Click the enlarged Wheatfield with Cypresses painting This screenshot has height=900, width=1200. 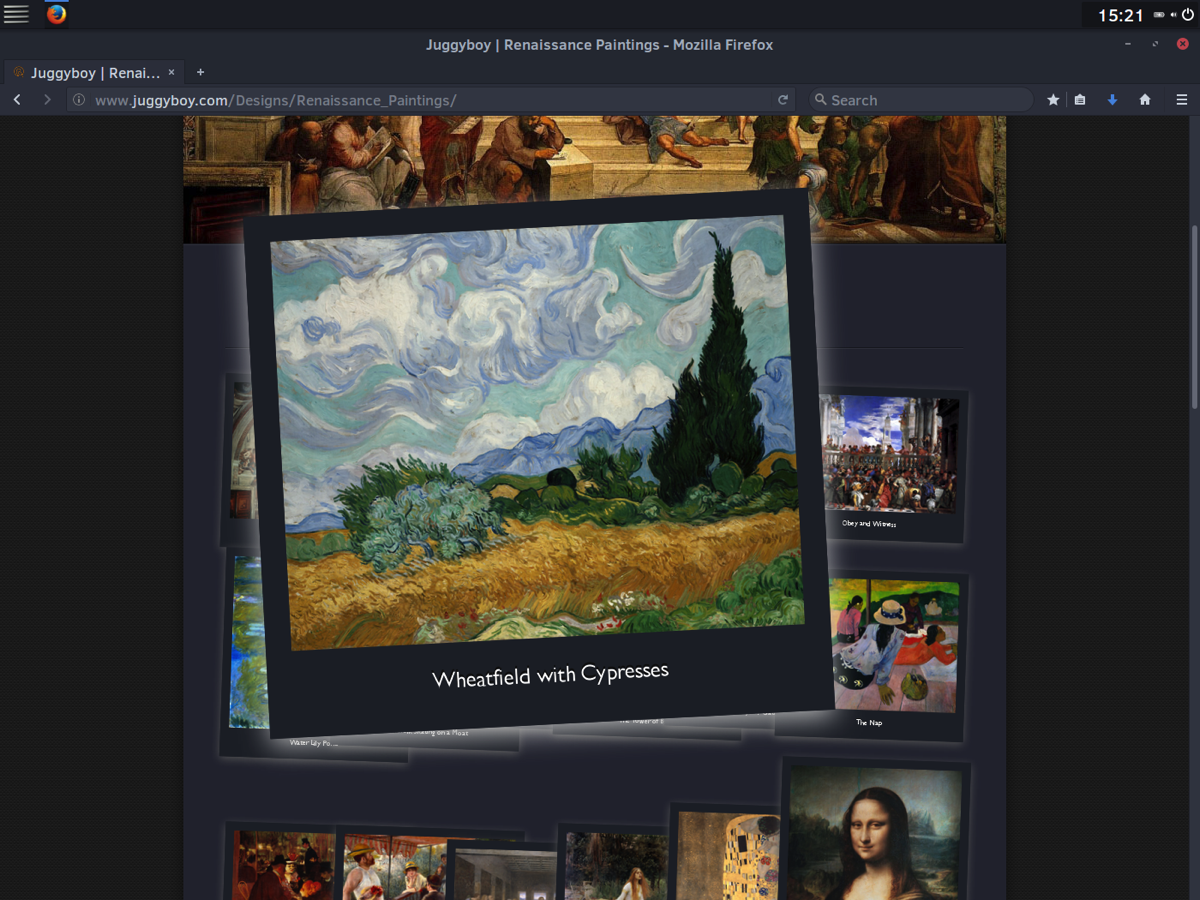(x=537, y=432)
